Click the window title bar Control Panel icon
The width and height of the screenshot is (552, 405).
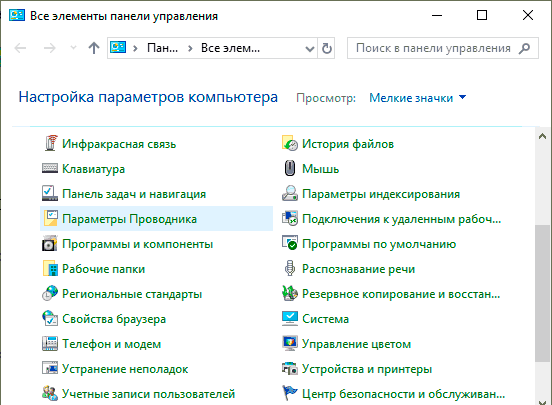[x=17, y=15]
